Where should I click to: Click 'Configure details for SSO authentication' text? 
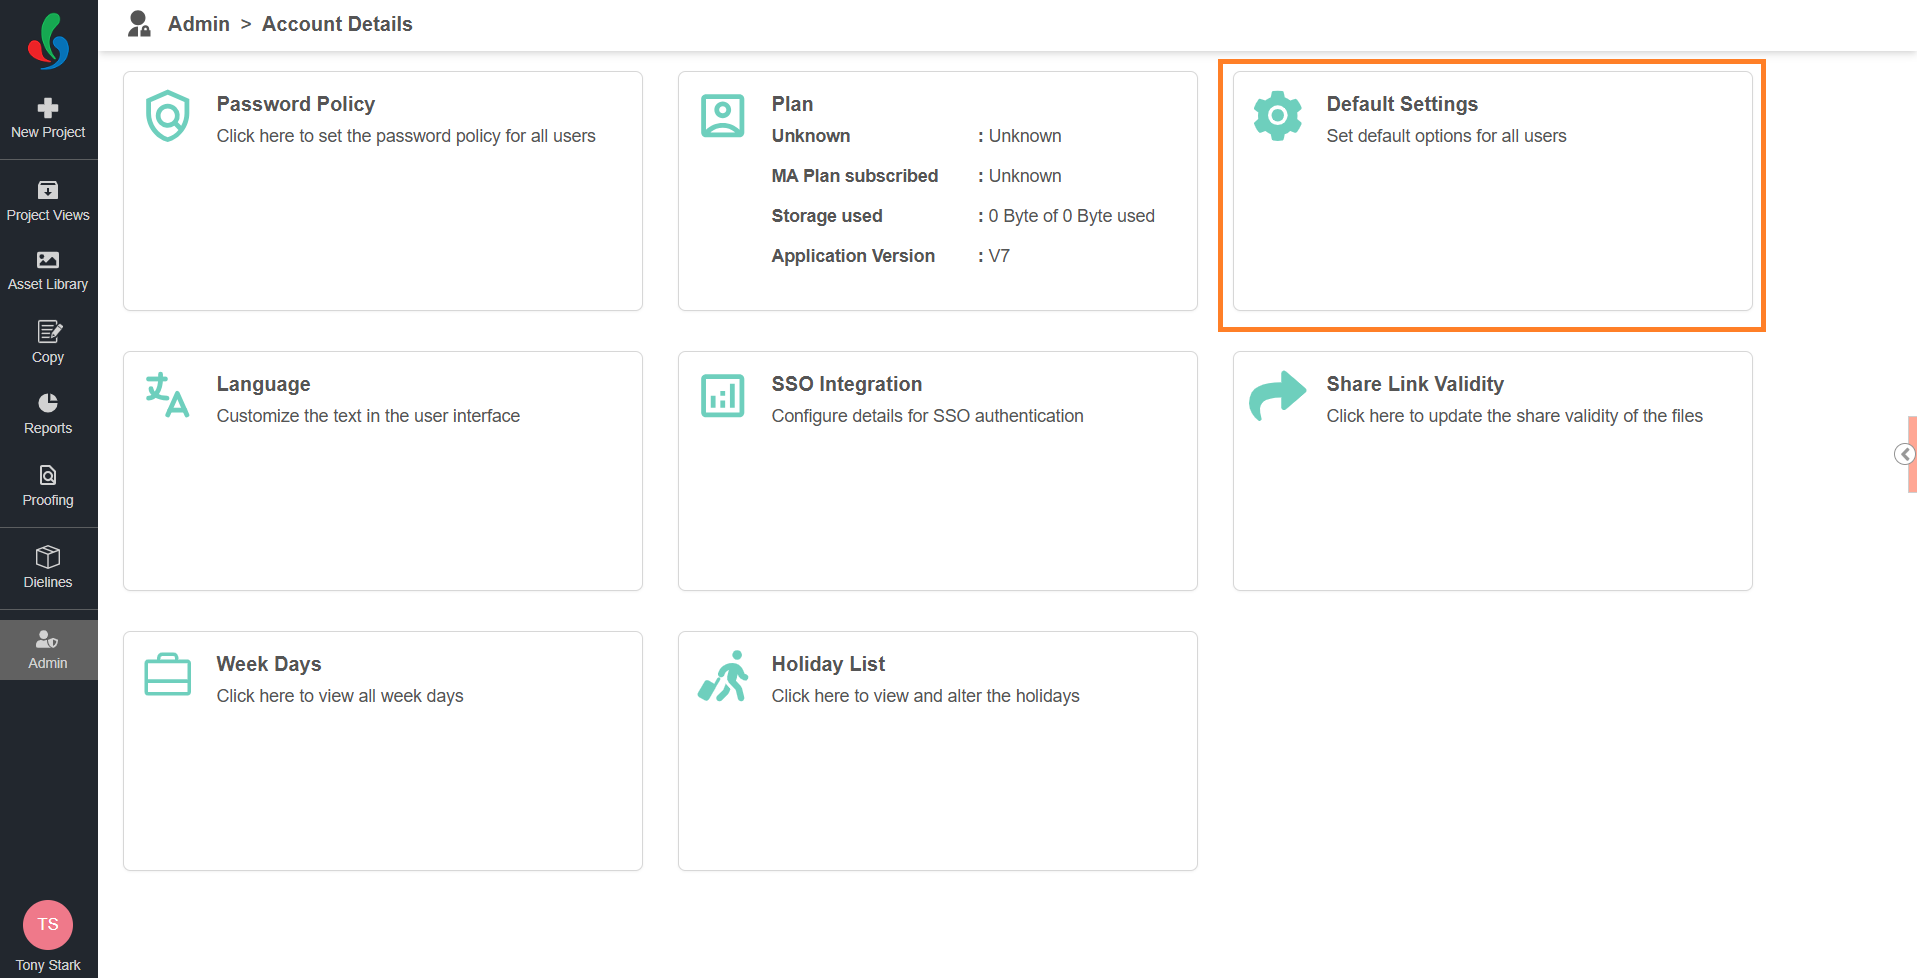(928, 416)
